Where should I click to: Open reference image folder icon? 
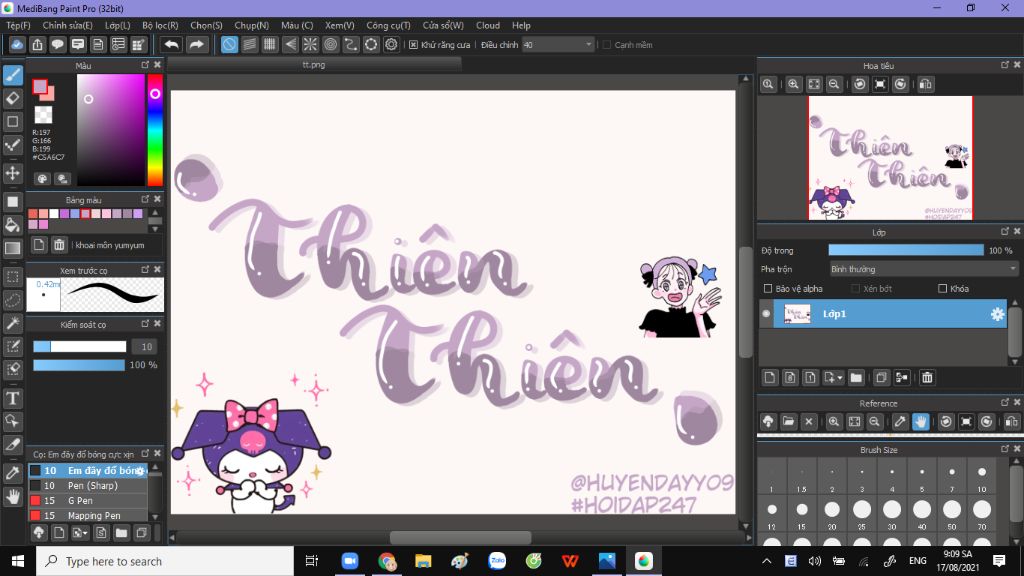pyautogui.click(x=788, y=422)
